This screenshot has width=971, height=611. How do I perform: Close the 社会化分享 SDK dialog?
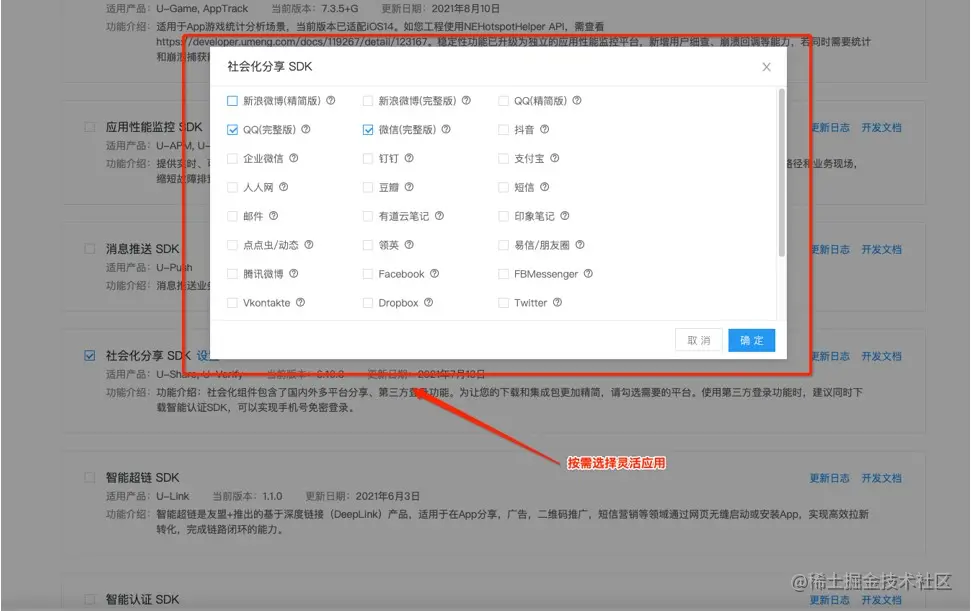(766, 67)
